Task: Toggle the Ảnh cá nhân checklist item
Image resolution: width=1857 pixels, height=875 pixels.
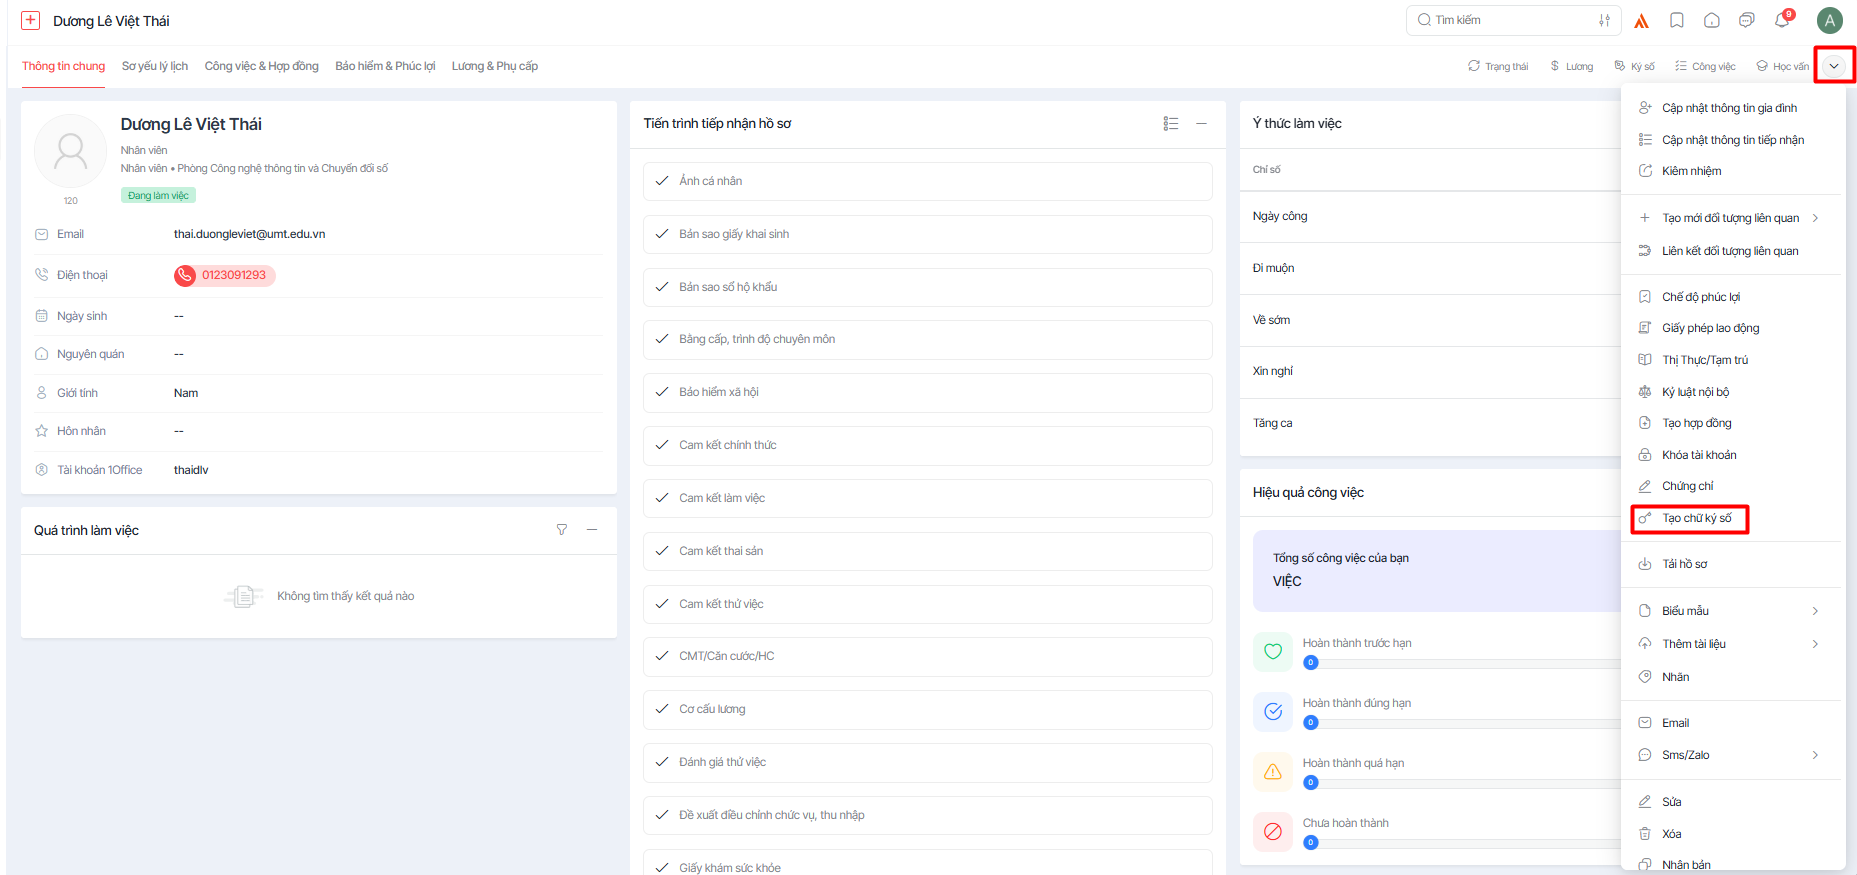Action: click(662, 181)
